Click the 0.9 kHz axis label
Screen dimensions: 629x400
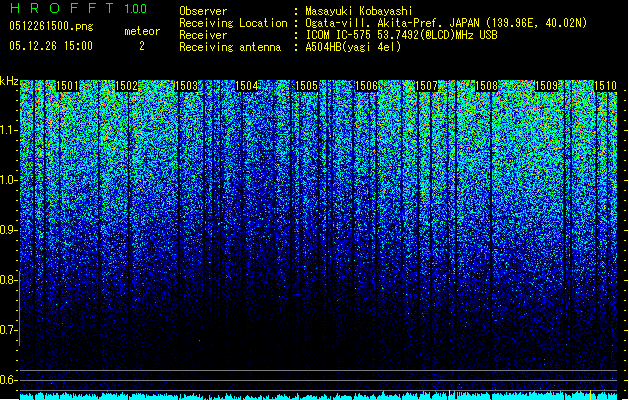(x=8, y=230)
